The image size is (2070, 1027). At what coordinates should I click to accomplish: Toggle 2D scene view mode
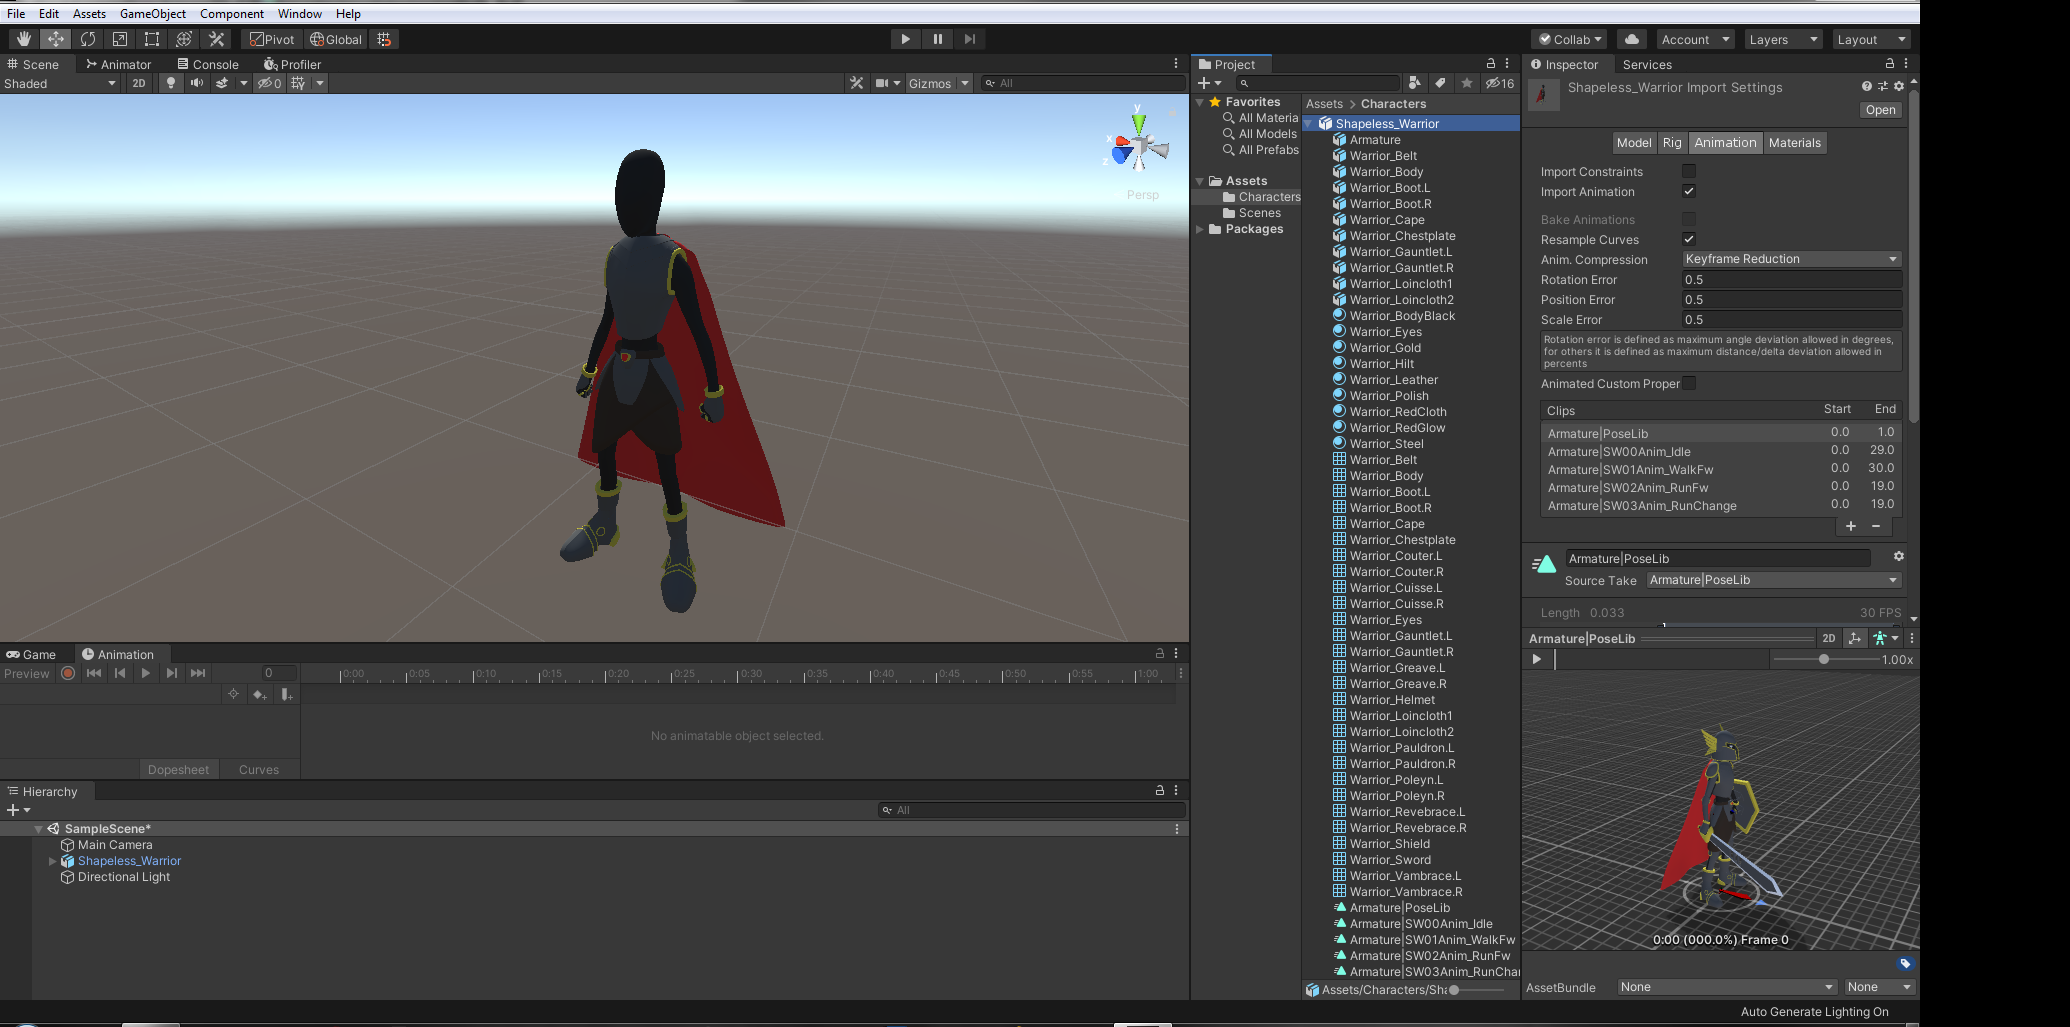coord(139,83)
